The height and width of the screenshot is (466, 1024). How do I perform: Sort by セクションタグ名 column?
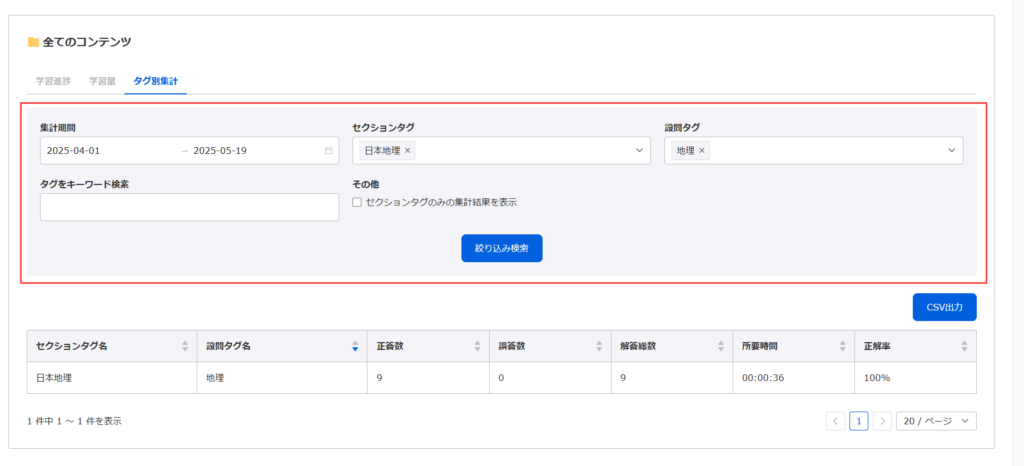(185, 346)
